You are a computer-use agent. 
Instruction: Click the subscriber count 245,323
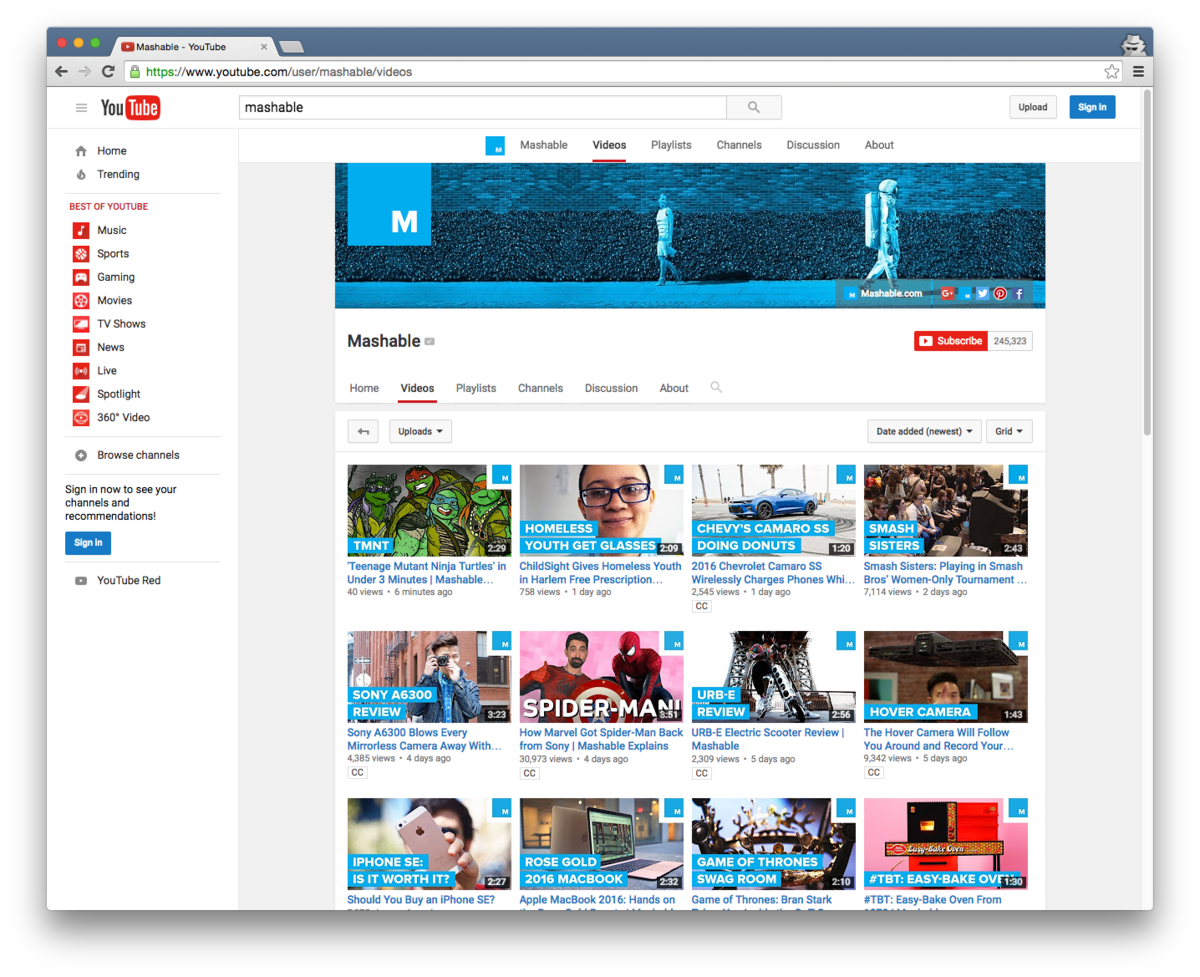(x=1010, y=341)
